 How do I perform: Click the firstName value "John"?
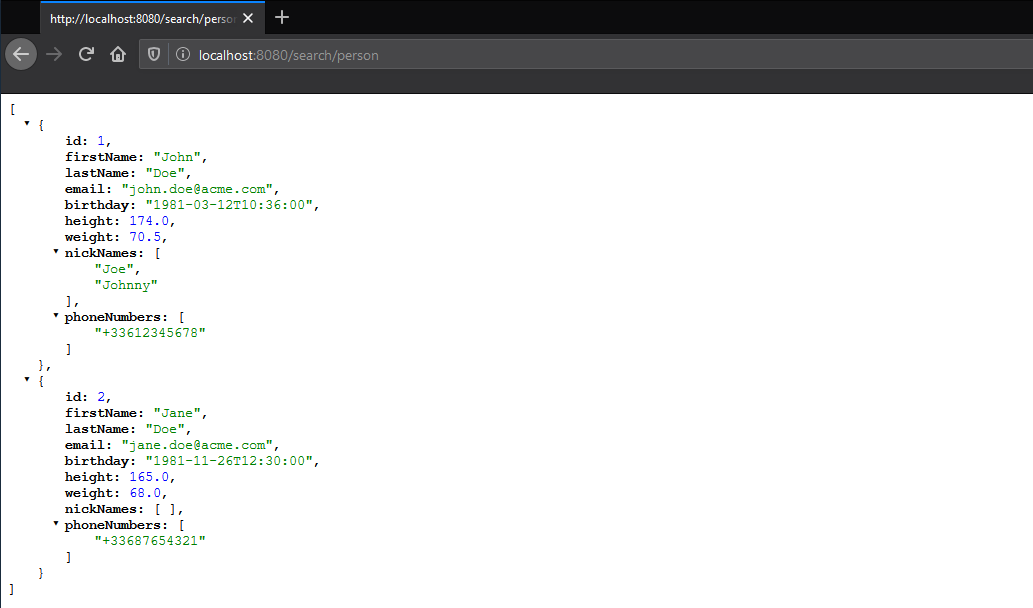(177, 157)
